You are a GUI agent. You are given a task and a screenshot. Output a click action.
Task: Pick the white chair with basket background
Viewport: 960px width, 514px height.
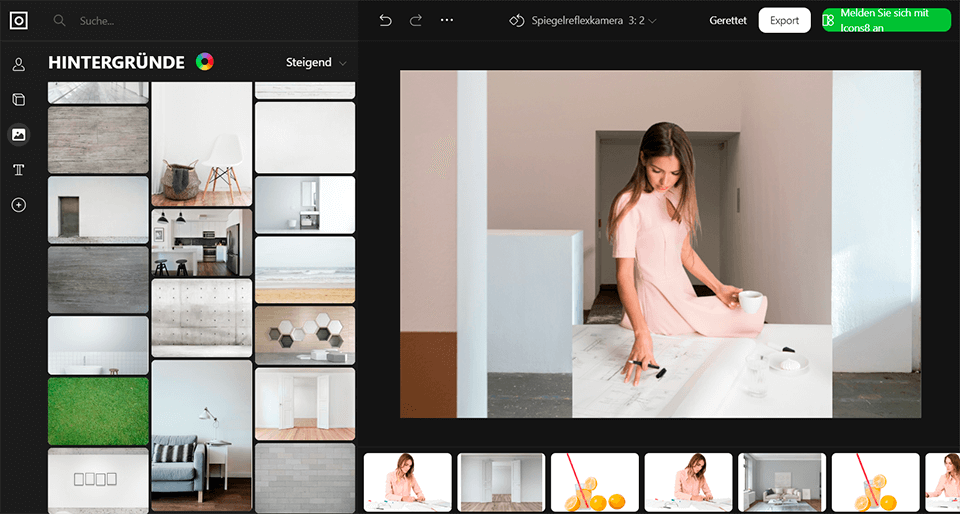pos(202,144)
